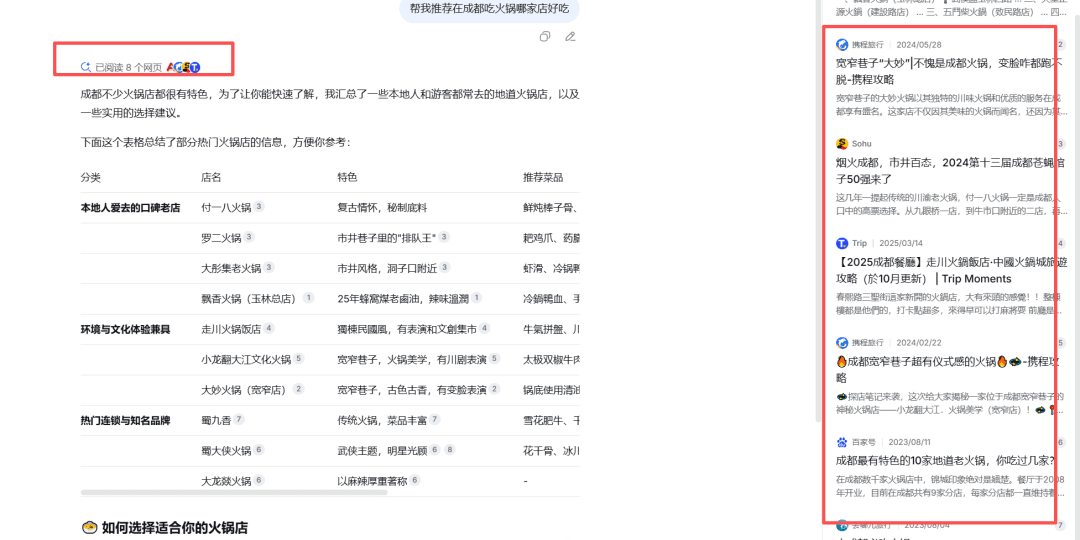Click the stacked source website icons

click(x=184, y=67)
